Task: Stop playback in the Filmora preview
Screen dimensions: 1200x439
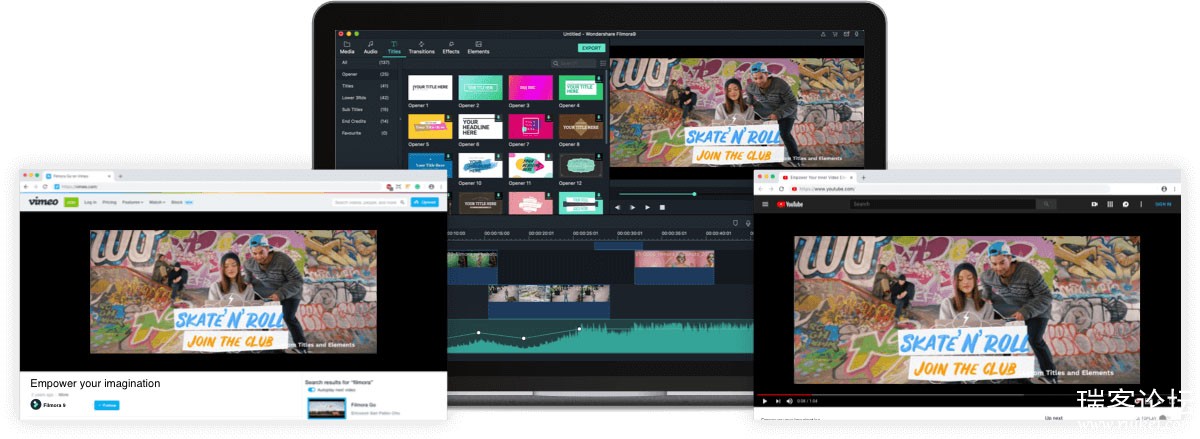Action: (663, 207)
